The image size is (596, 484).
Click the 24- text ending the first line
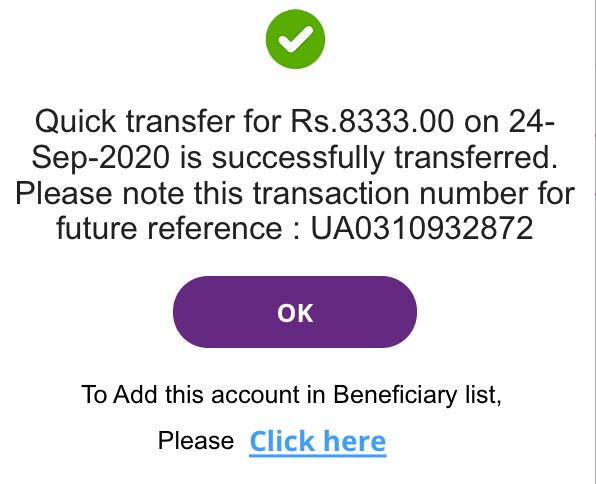[x=532, y=121]
